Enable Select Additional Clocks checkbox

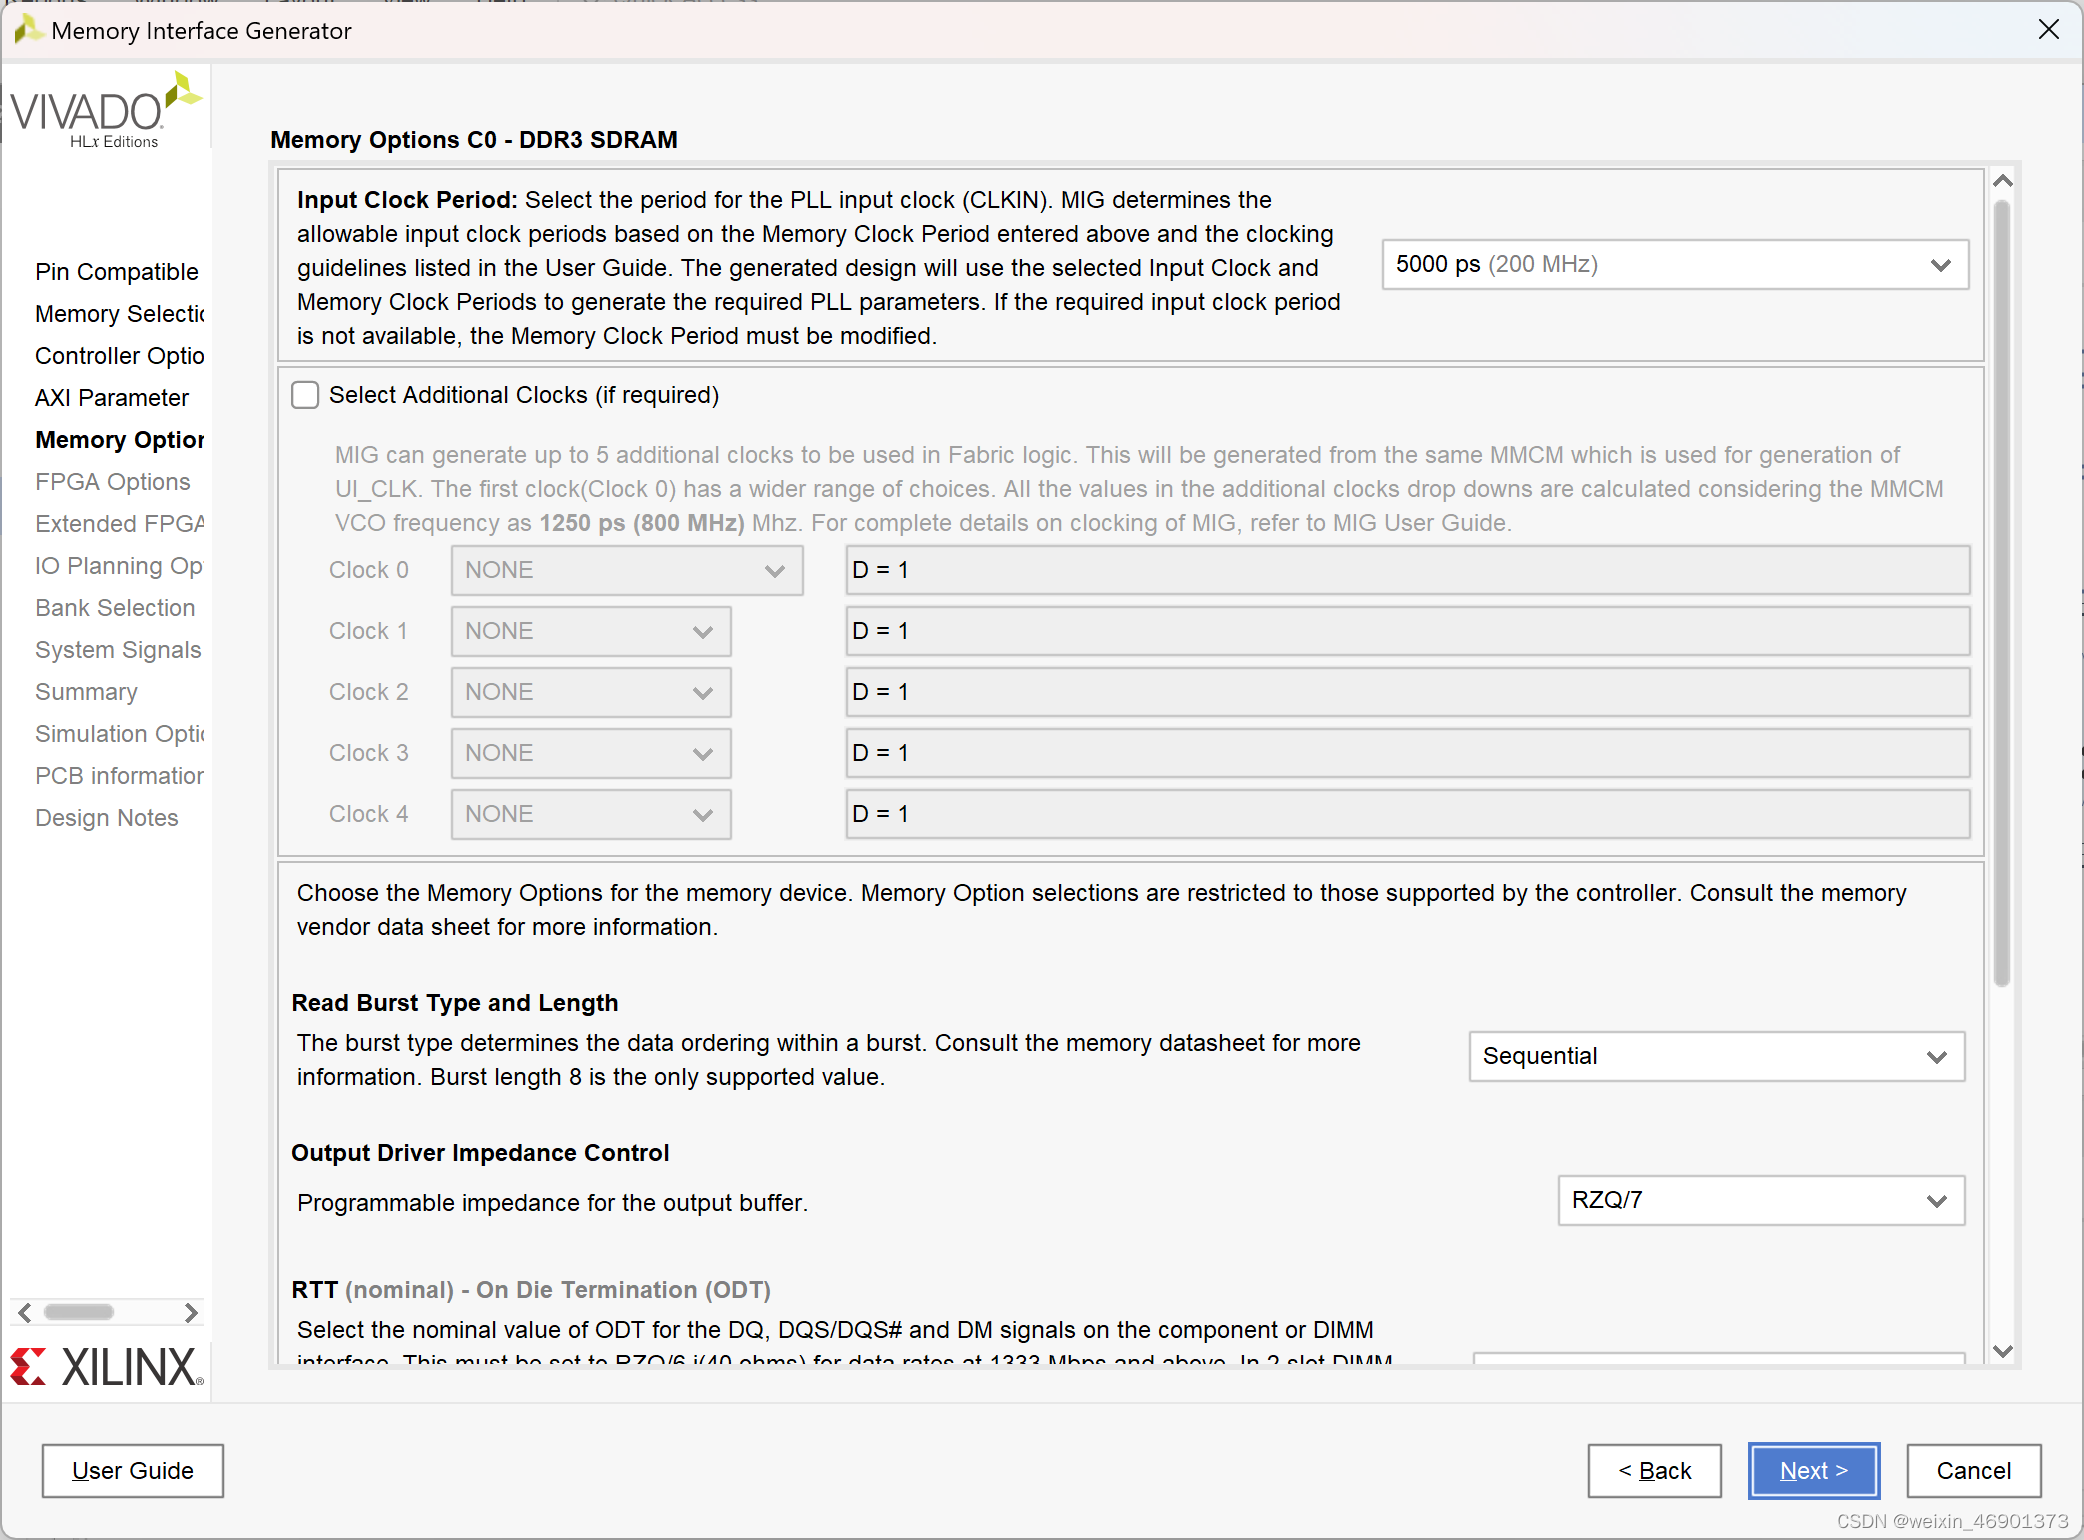click(x=305, y=395)
